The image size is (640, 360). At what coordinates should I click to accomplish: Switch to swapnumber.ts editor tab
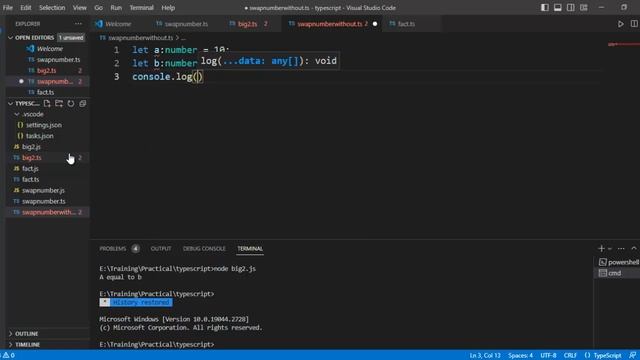[x=186, y=24]
